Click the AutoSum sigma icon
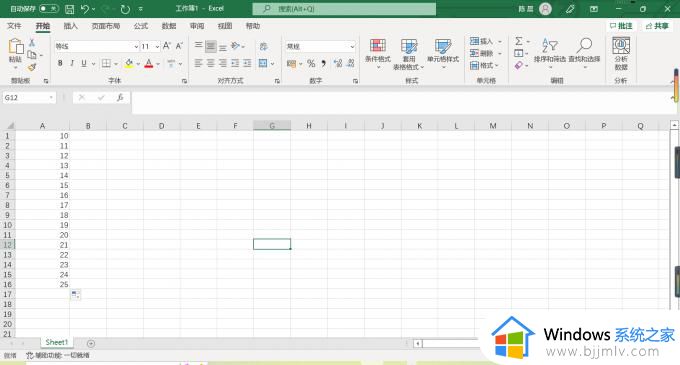The height and width of the screenshot is (365, 680). (519, 41)
